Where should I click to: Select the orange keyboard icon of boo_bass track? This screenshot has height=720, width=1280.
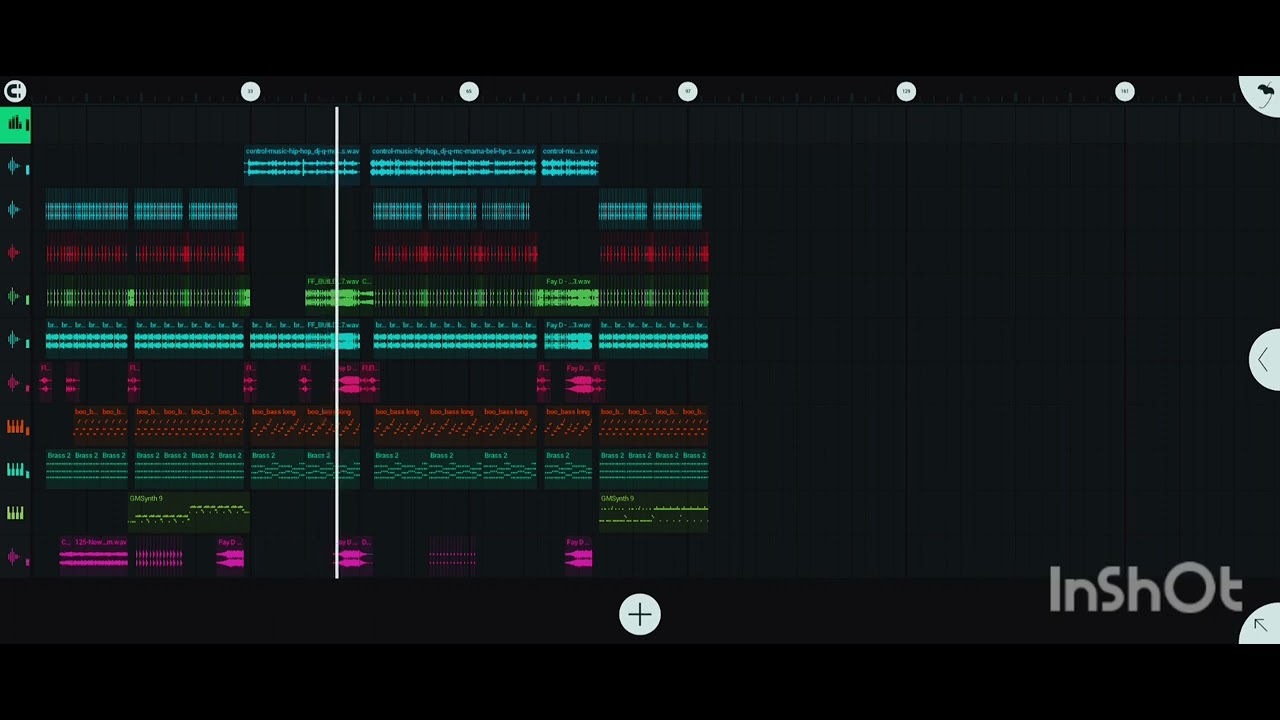coord(15,427)
